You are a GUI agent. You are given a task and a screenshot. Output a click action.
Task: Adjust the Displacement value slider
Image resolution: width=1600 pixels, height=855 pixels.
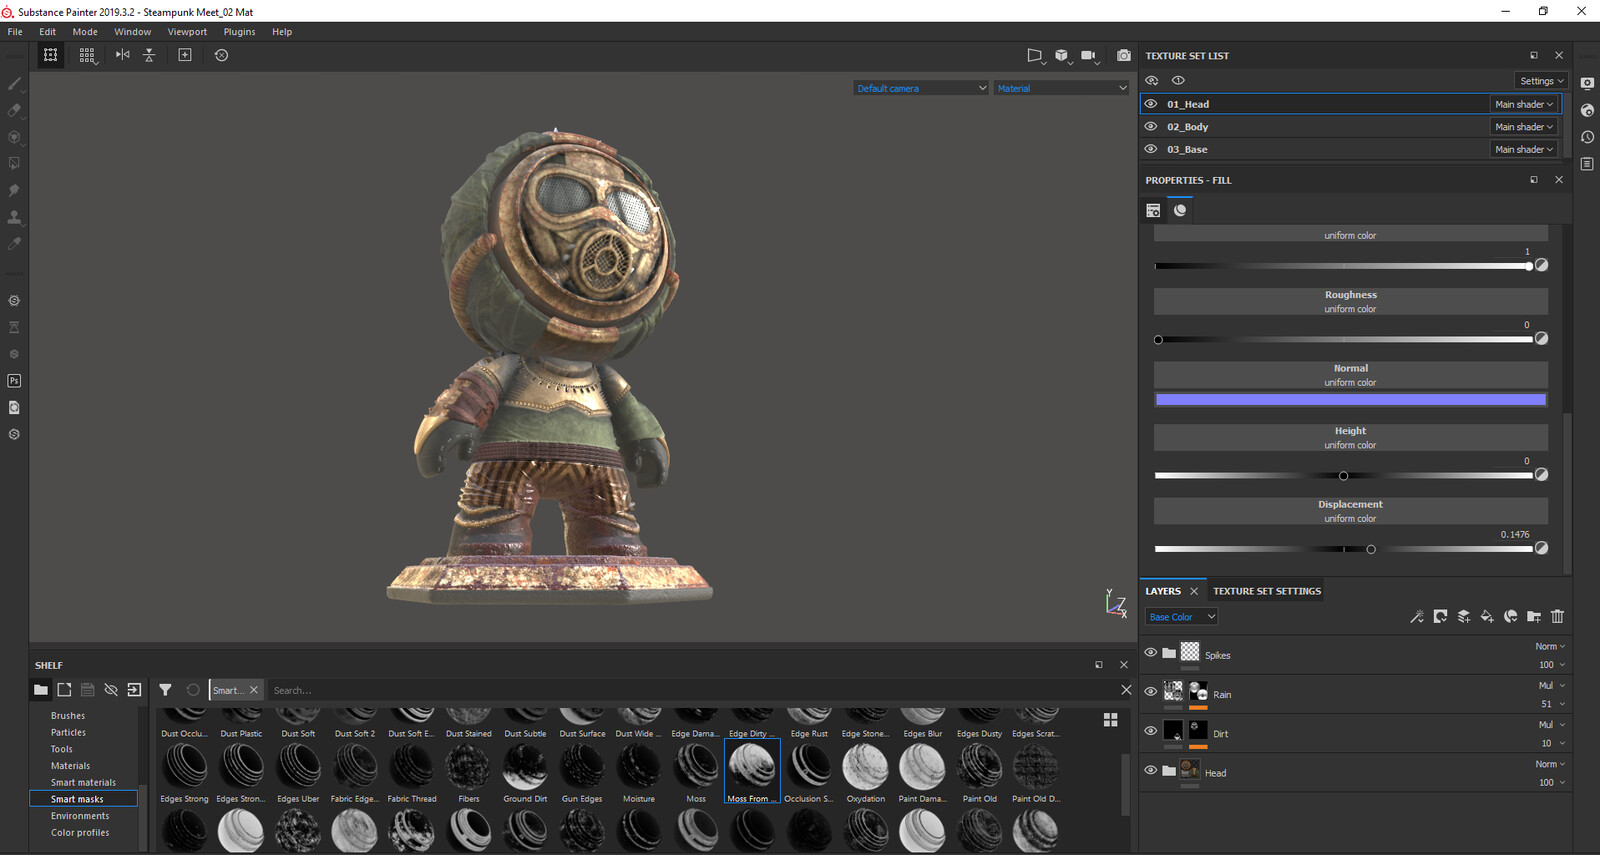pos(1344,549)
